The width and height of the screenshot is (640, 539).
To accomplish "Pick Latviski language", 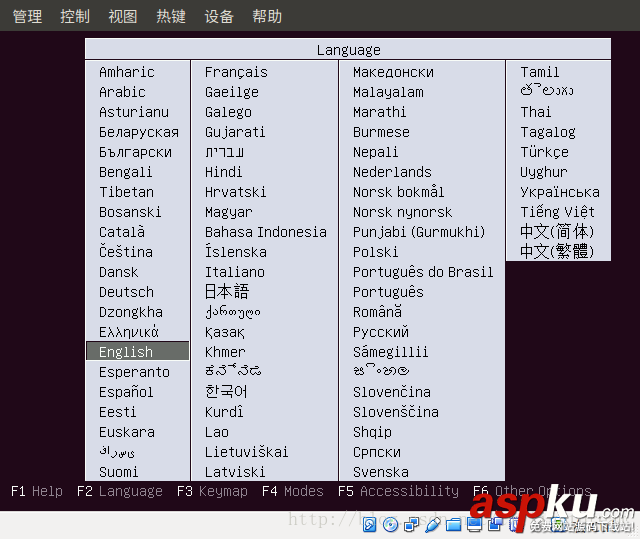I will [235, 472].
